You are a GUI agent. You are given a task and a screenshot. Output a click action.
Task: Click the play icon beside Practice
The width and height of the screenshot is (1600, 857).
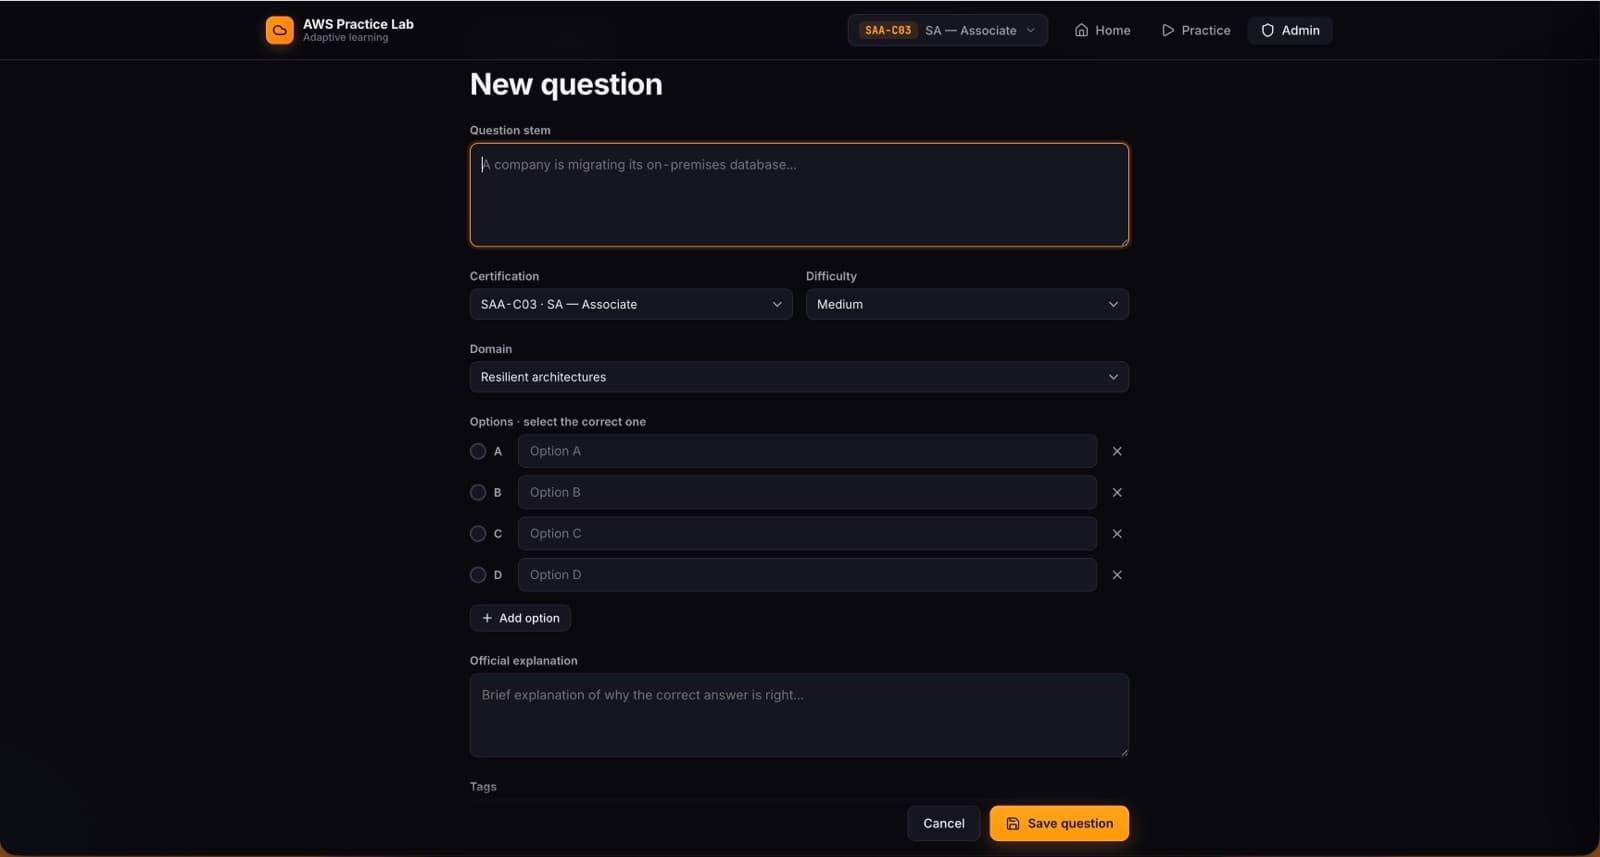1167,30
